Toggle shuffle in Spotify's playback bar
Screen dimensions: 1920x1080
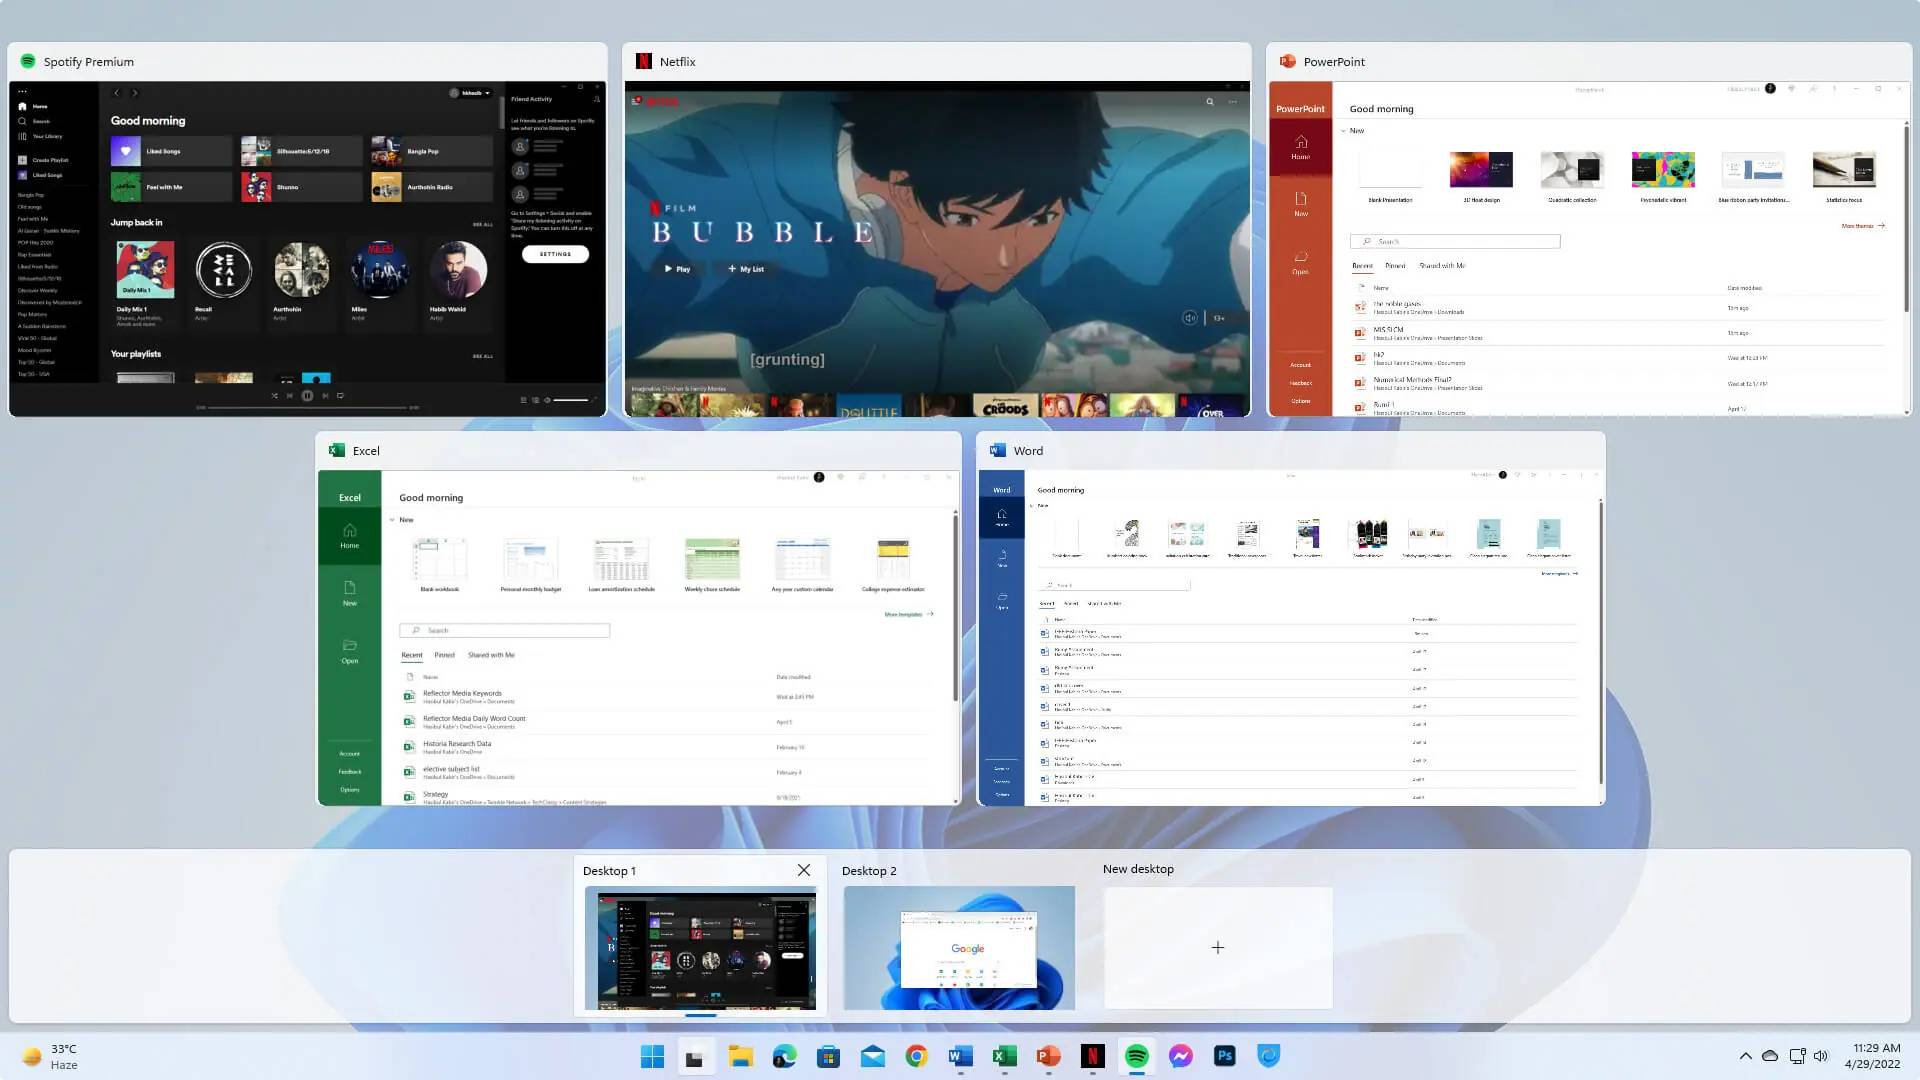(x=275, y=395)
